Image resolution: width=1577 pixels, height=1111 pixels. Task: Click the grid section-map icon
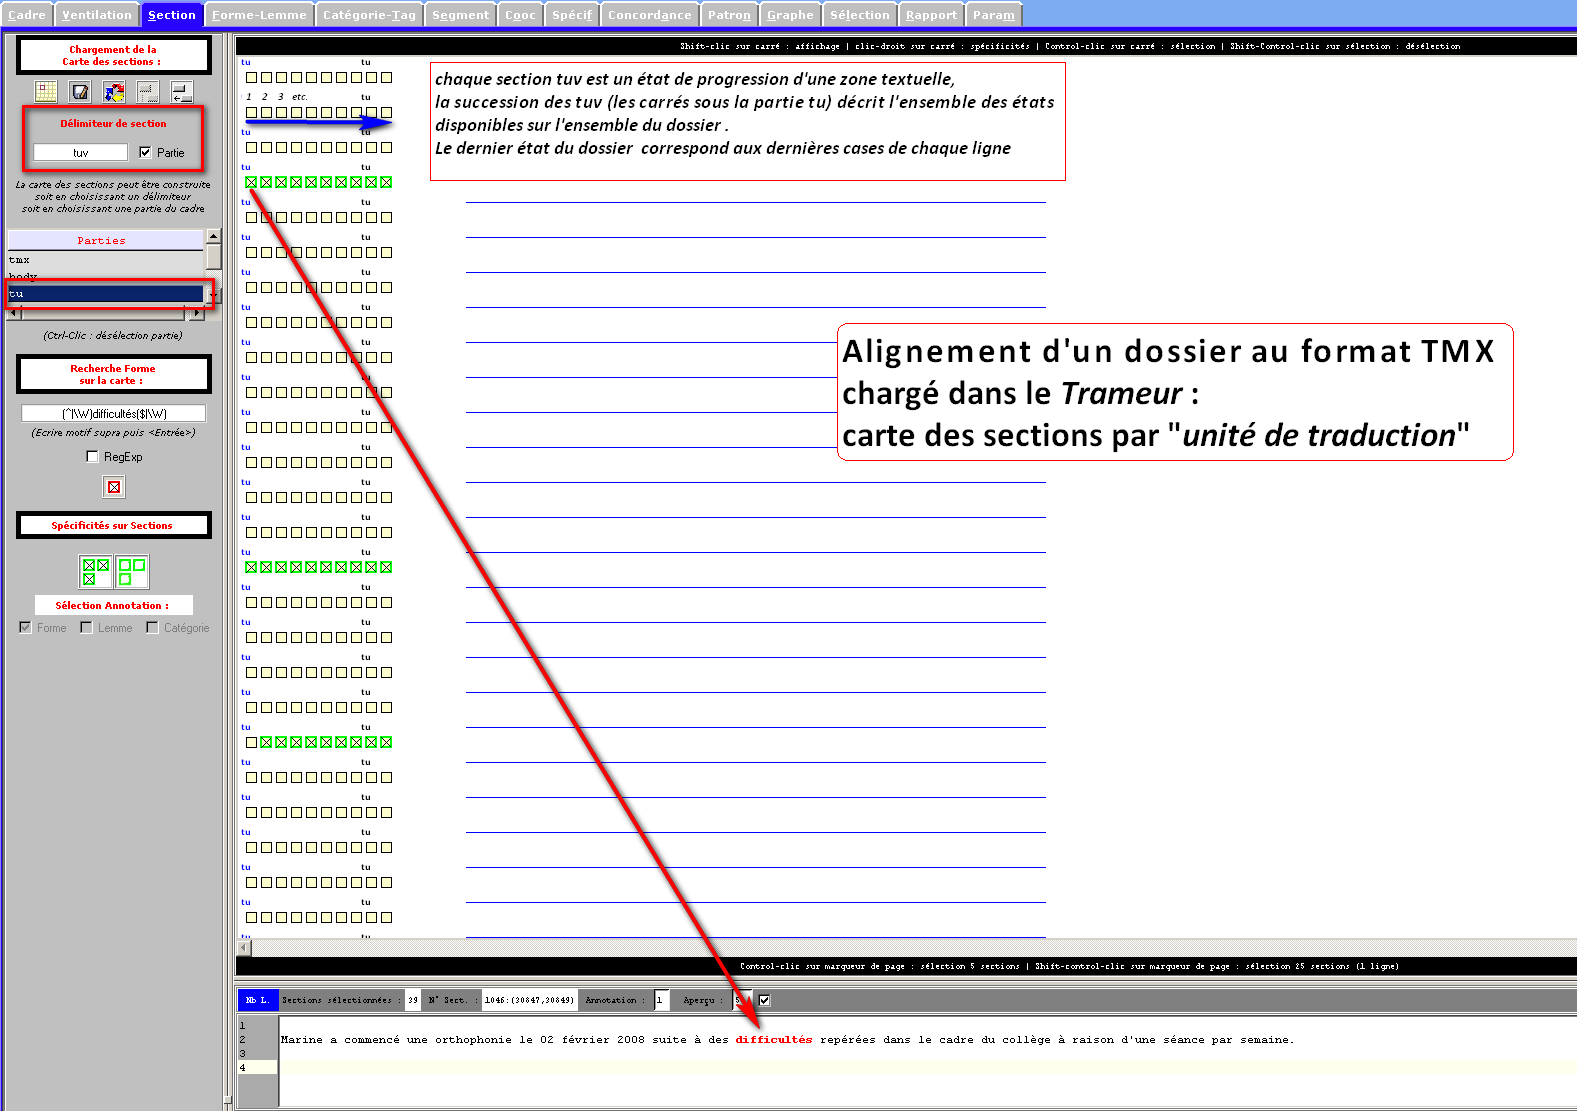coord(46,91)
